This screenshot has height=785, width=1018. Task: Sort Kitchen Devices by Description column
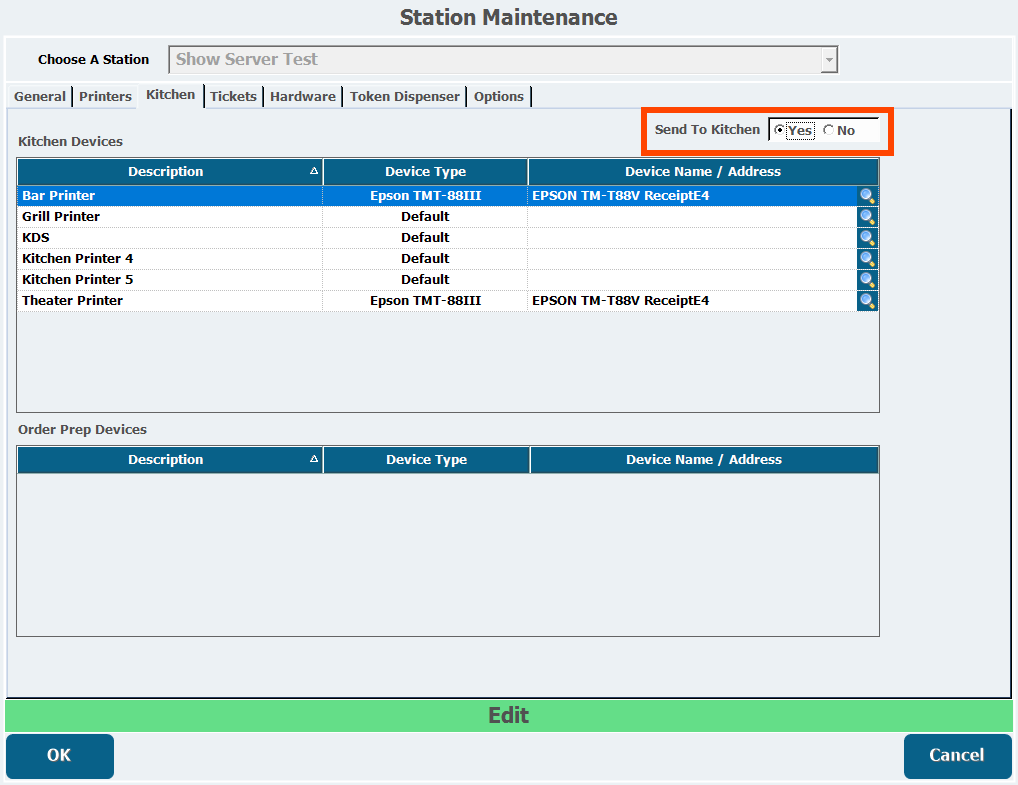pos(166,172)
